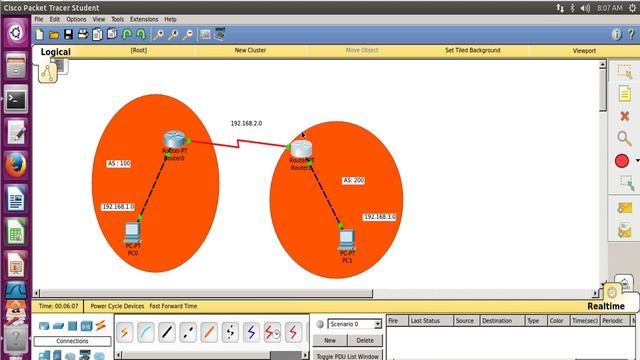Image resolution: width=640 pixels, height=360 pixels.
Task: Open the Extensions menu
Action: pos(144,19)
